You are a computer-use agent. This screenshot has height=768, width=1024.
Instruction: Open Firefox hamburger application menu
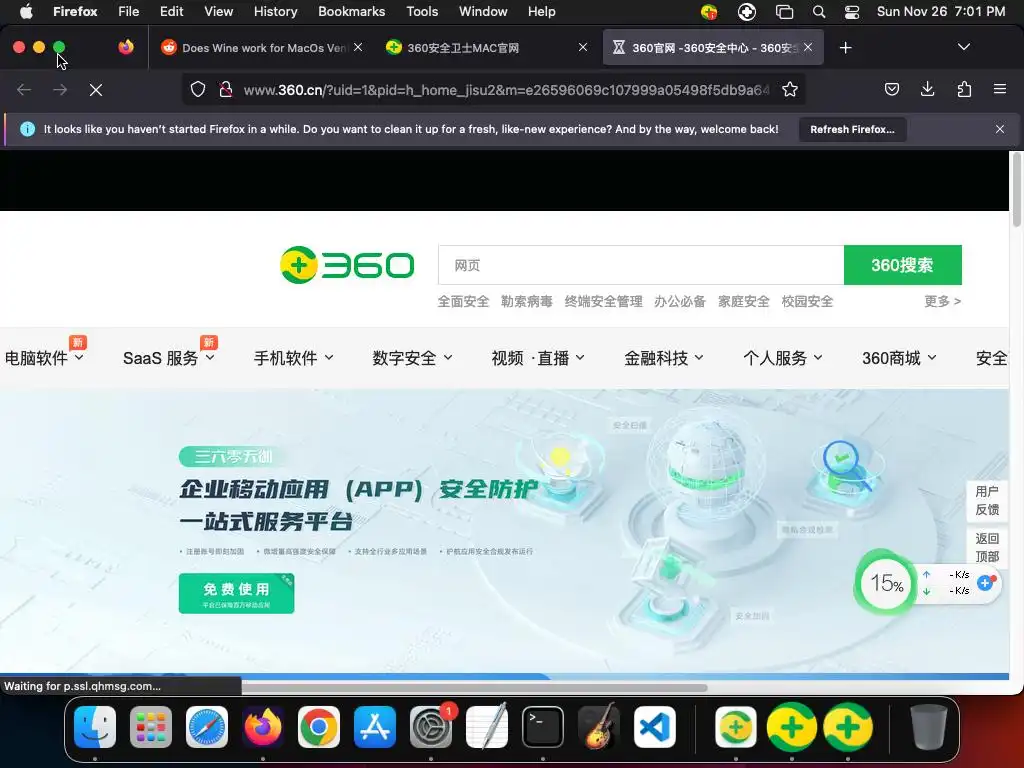pyautogui.click(x=999, y=89)
